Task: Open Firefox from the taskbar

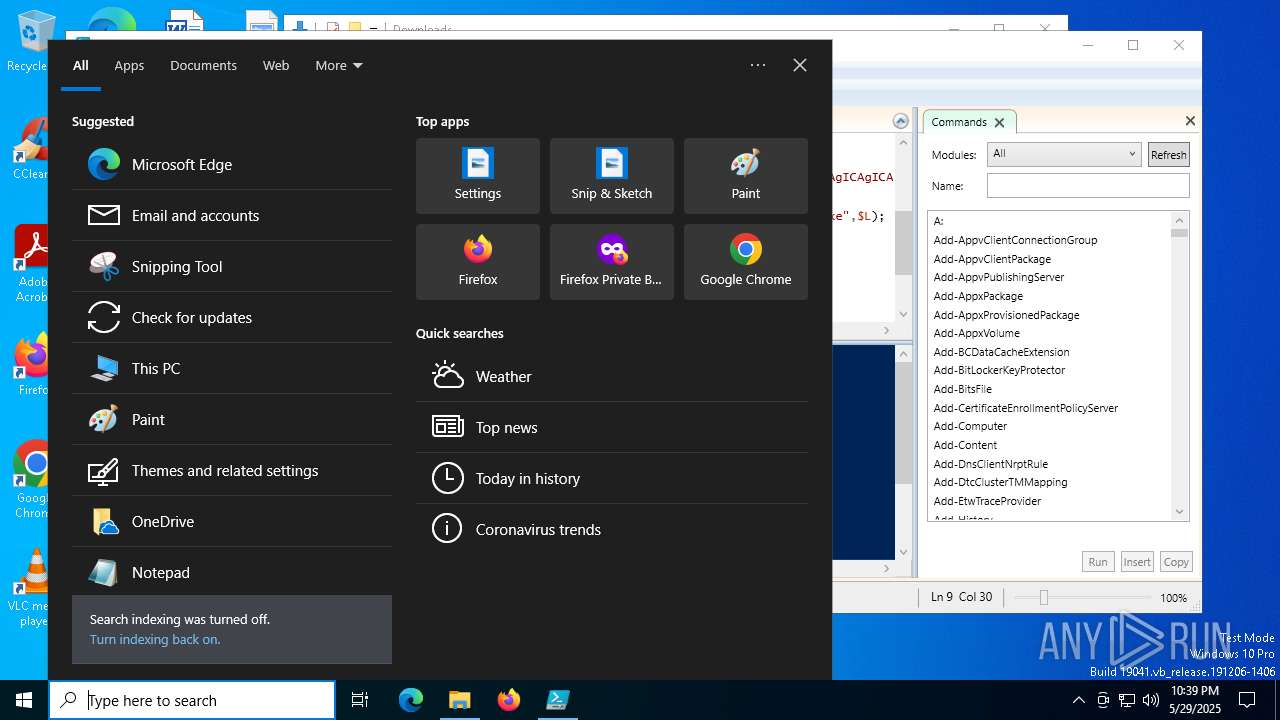Action: point(508,700)
